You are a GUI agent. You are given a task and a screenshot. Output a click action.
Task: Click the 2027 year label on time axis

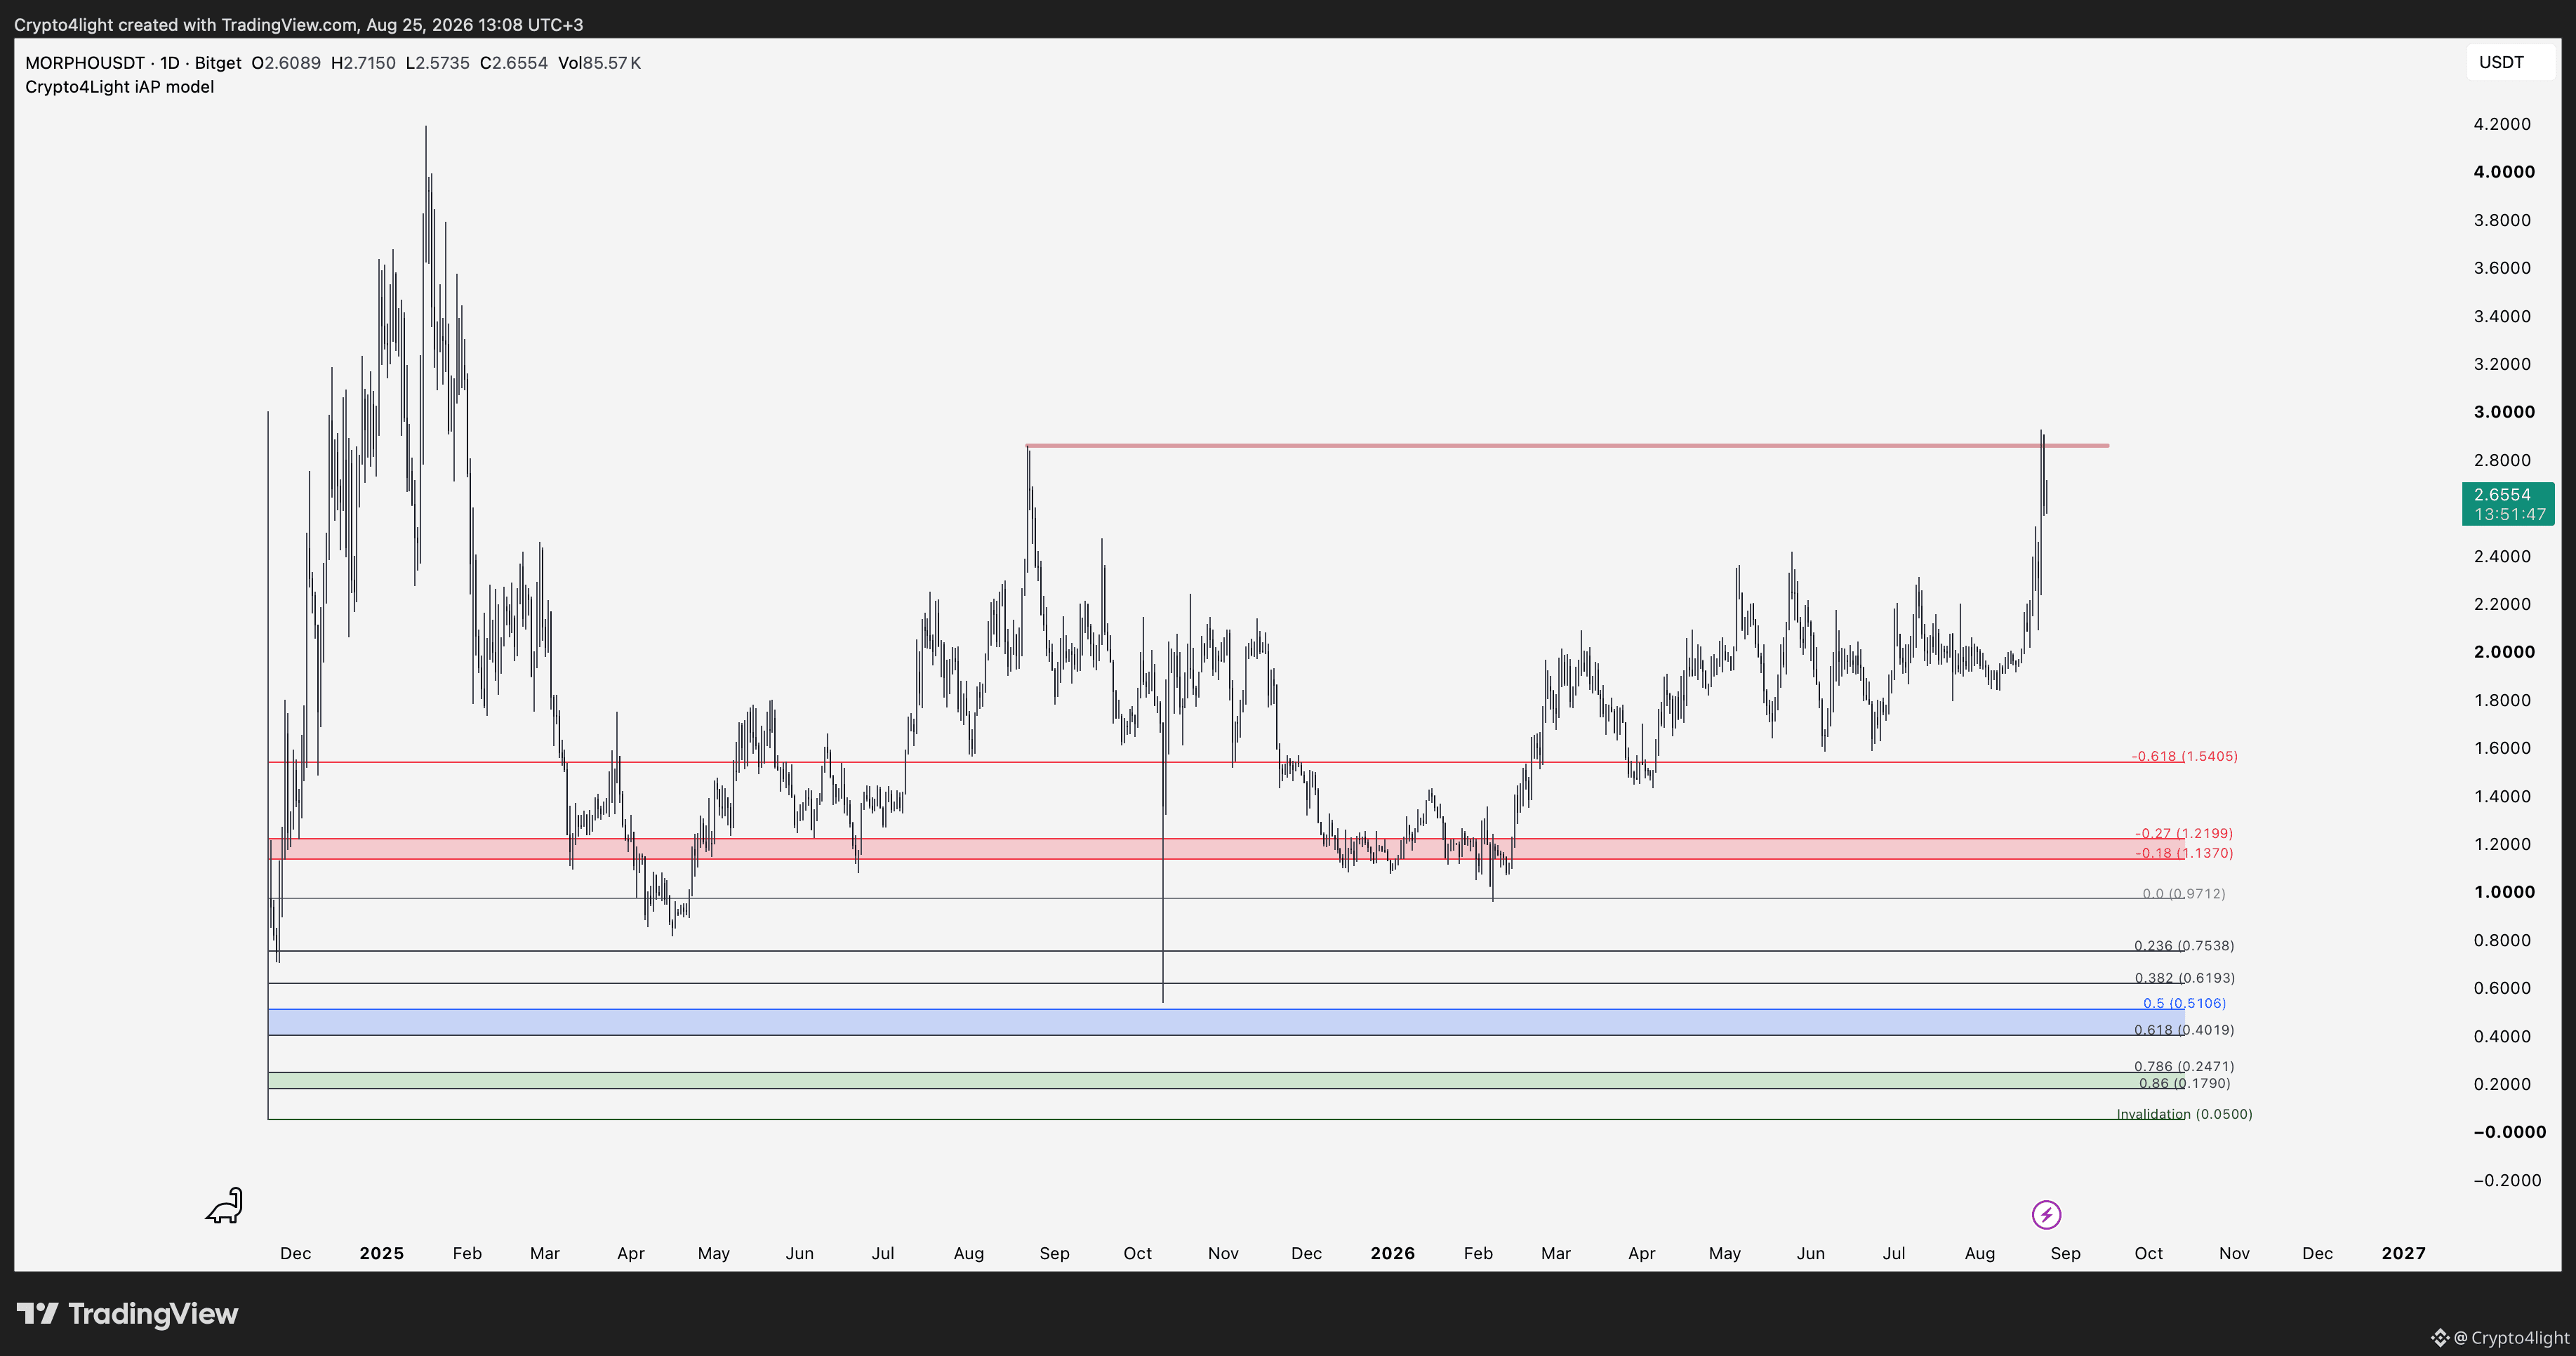coord(2403,1253)
